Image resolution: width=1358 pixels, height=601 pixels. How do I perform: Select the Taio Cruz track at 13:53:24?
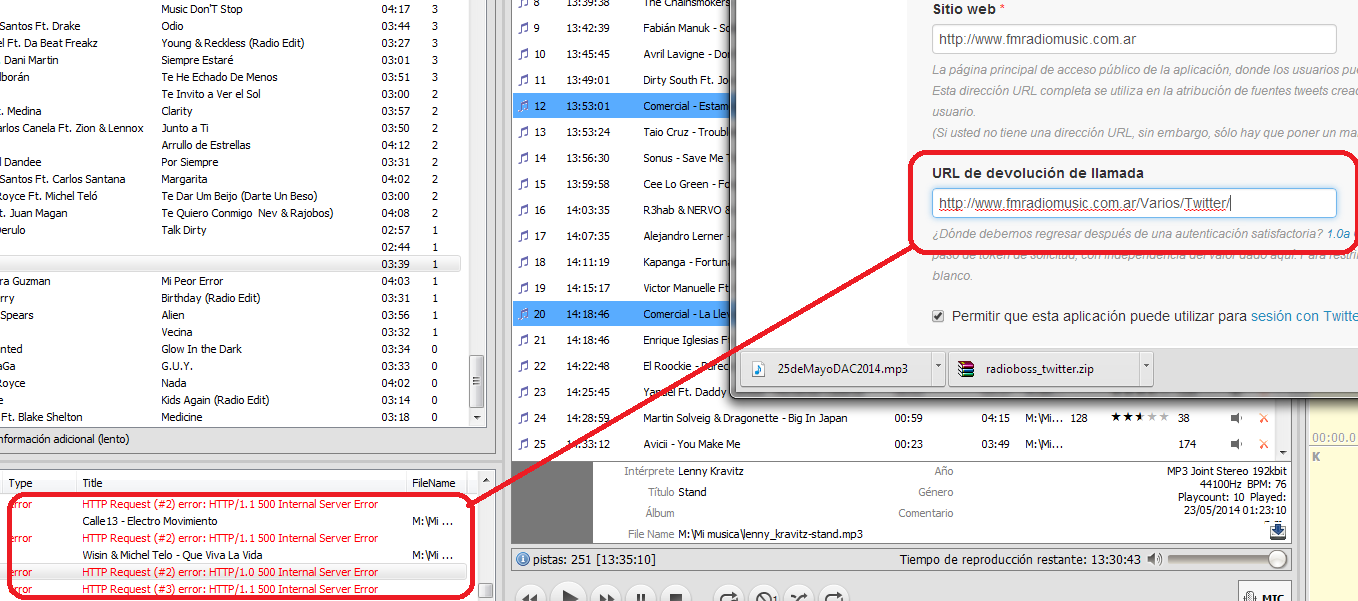coord(623,132)
